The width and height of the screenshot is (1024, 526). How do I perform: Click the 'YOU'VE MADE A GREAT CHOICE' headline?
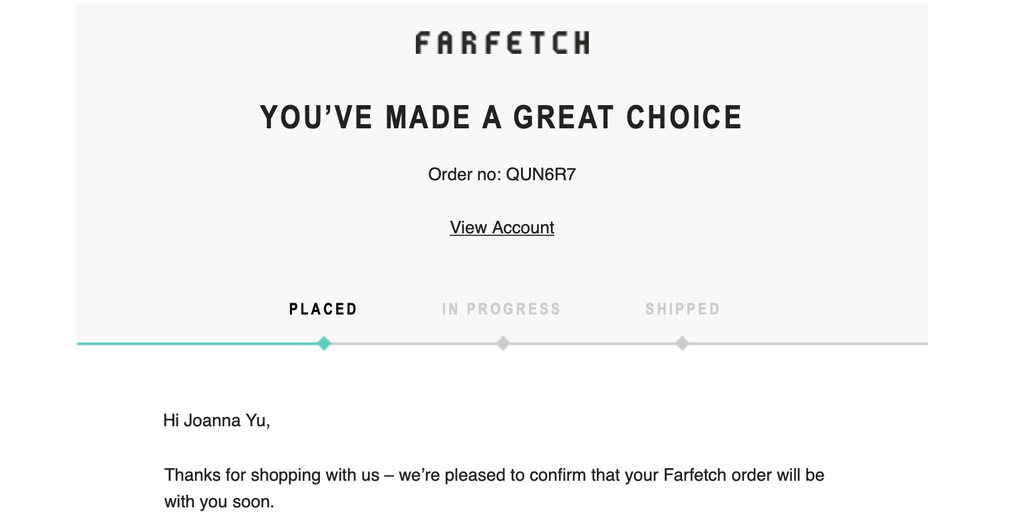[x=501, y=118]
